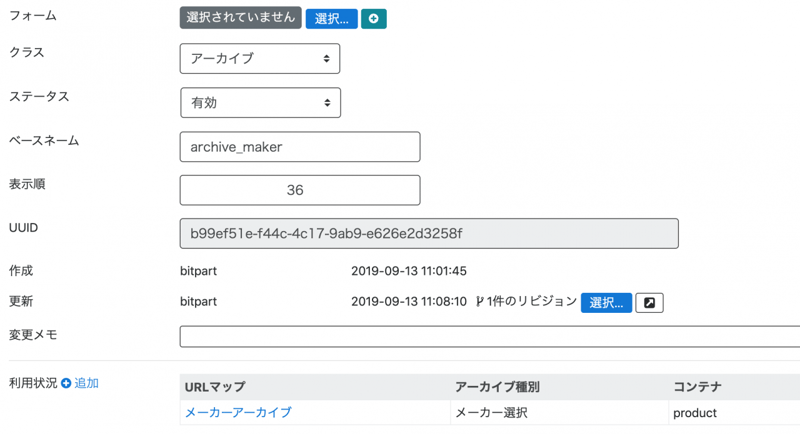Screen dimensions: 800x434
Task: Expand the ステータス dropdown showing 有効
Action: (260, 102)
